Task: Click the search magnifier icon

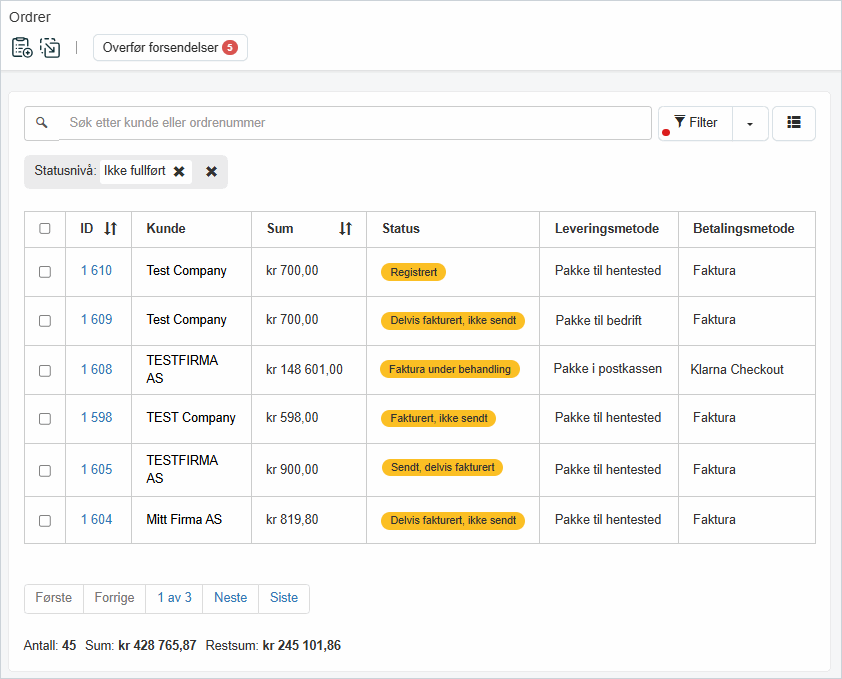Action: click(42, 123)
